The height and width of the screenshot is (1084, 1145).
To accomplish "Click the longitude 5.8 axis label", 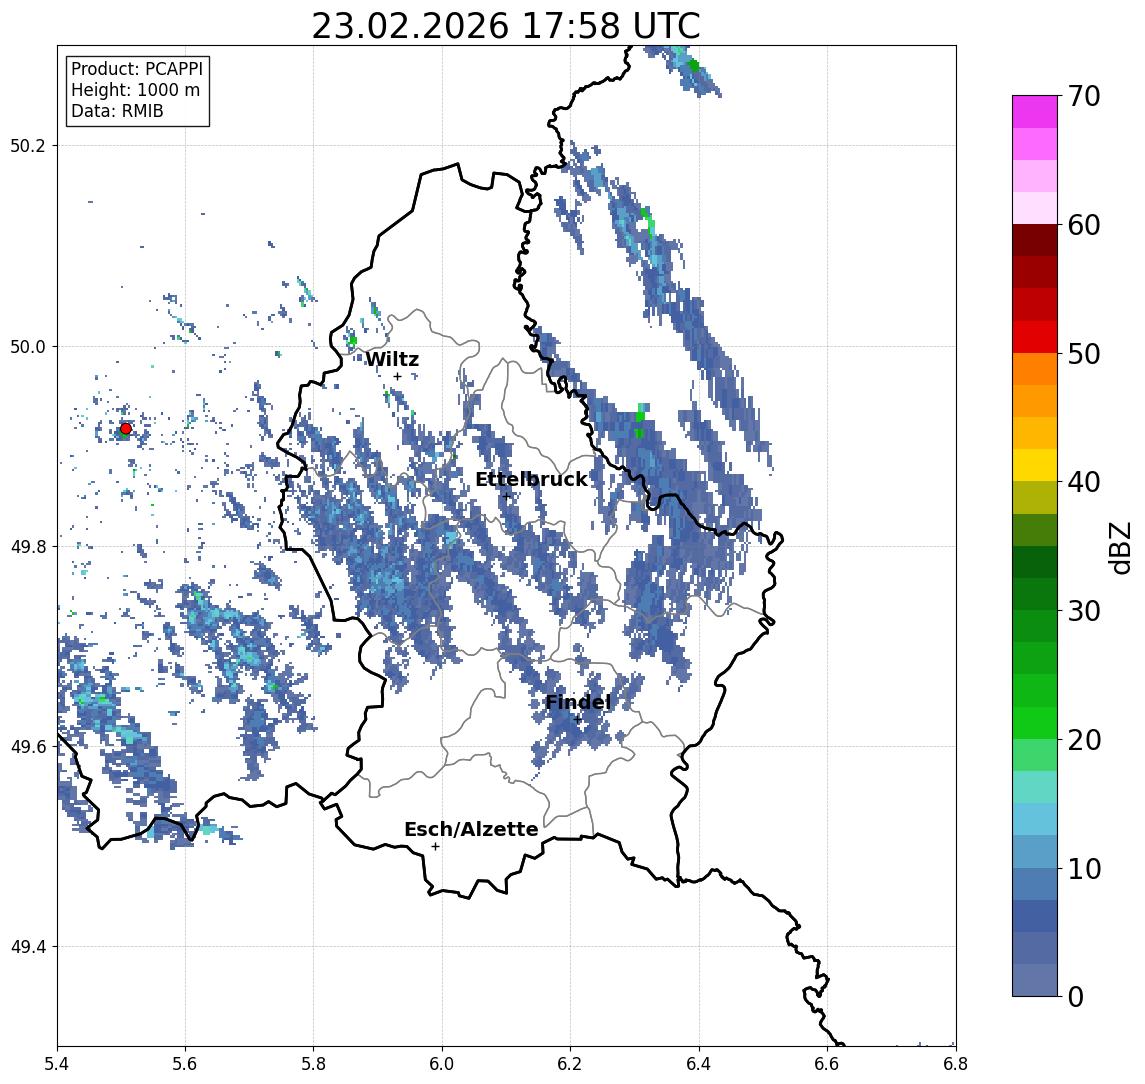I will tap(314, 1064).
